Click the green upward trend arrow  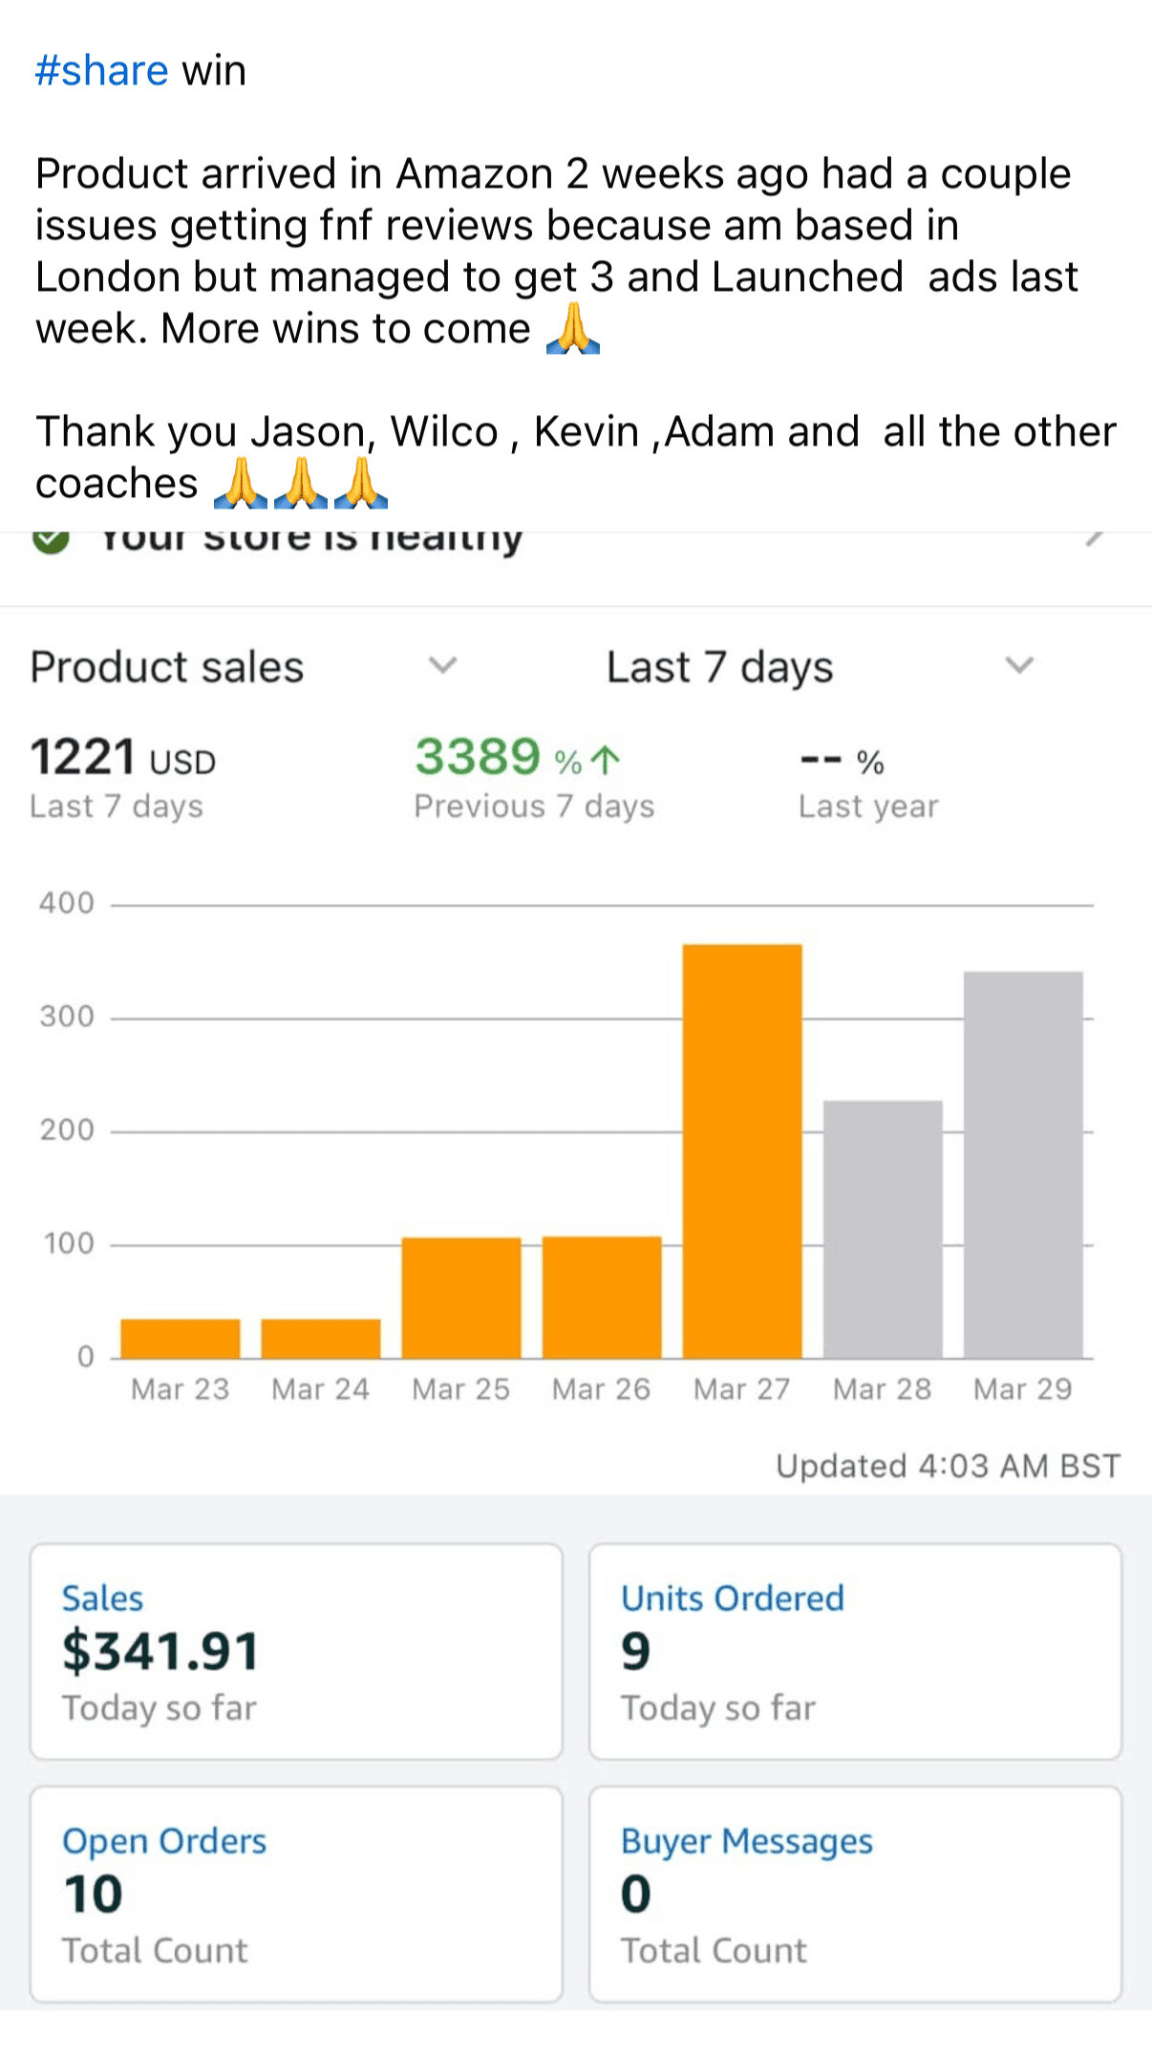pyautogui.click(x=605, y=761)
